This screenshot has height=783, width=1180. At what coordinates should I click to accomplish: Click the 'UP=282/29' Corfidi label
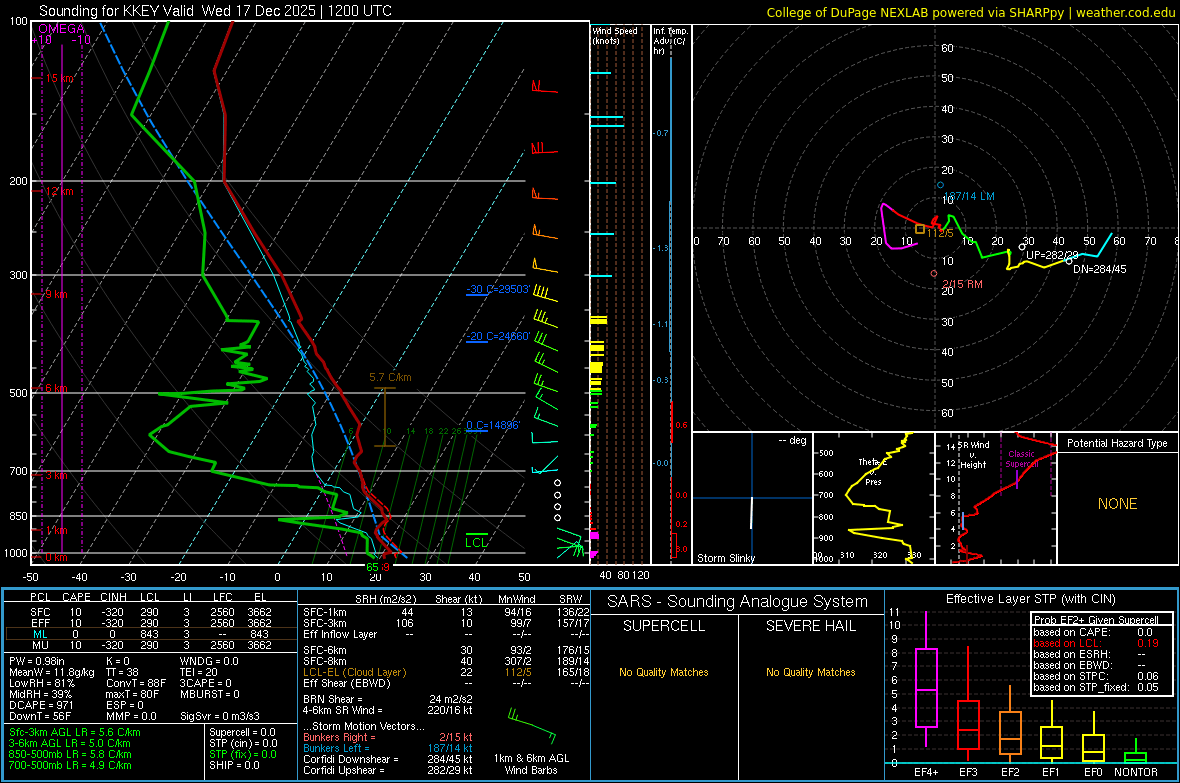(x=1052, y=255)
